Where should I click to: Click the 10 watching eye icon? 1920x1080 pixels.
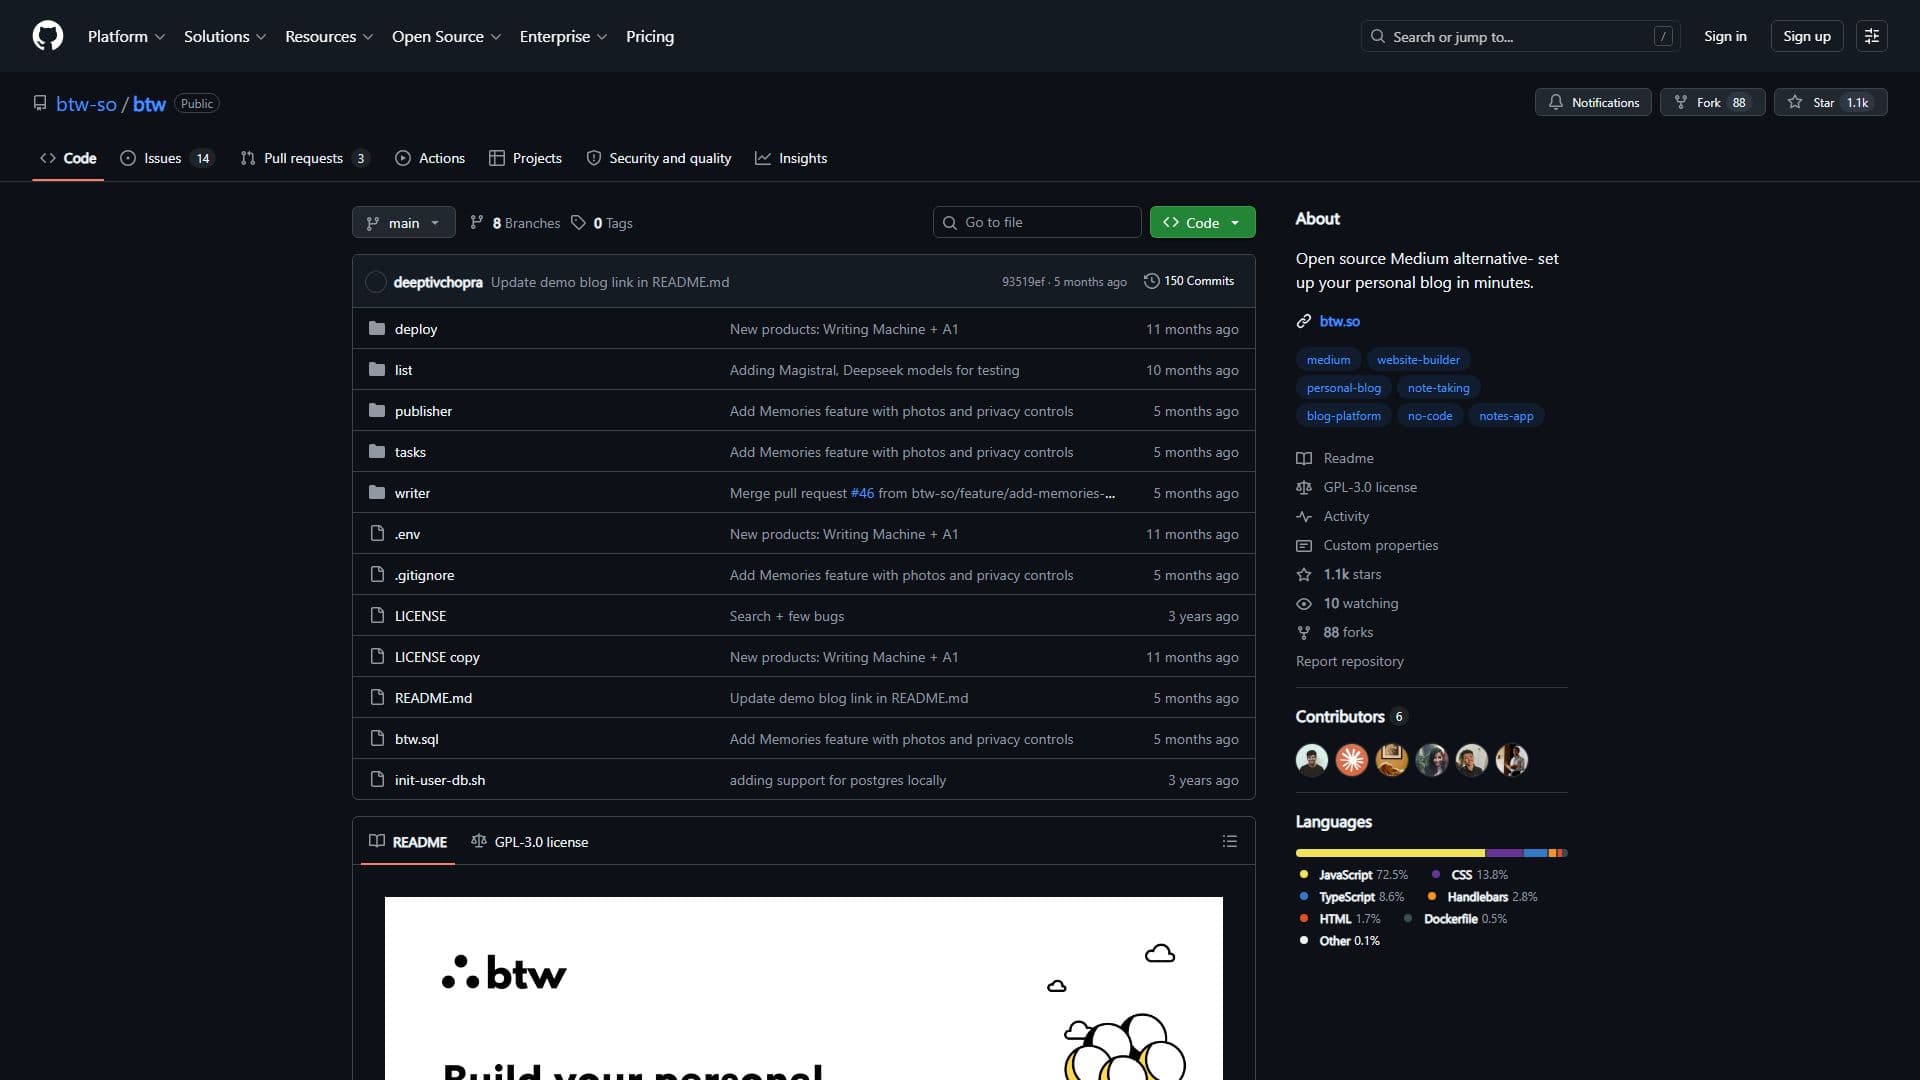point(1304,603)
